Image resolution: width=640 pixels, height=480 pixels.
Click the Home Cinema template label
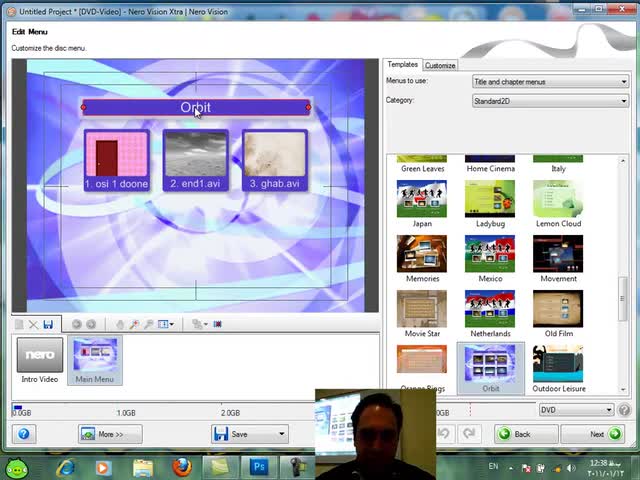pos(491,169)
